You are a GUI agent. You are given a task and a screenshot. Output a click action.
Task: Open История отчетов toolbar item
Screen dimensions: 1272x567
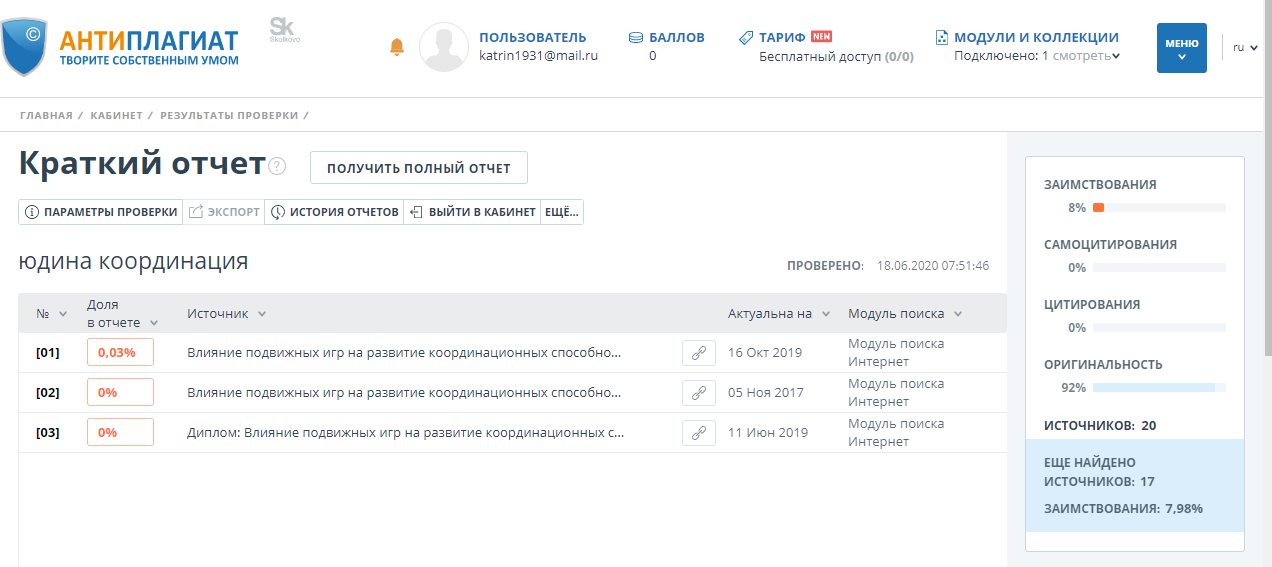coord(335,212)
